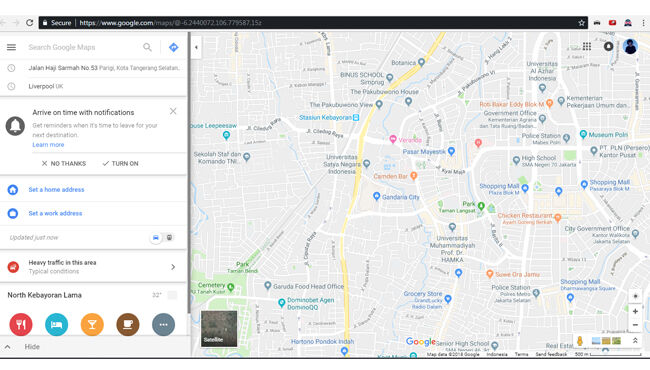Open the Google Maps hamburger menu
650x370 pixels.
tap(11, 47)
